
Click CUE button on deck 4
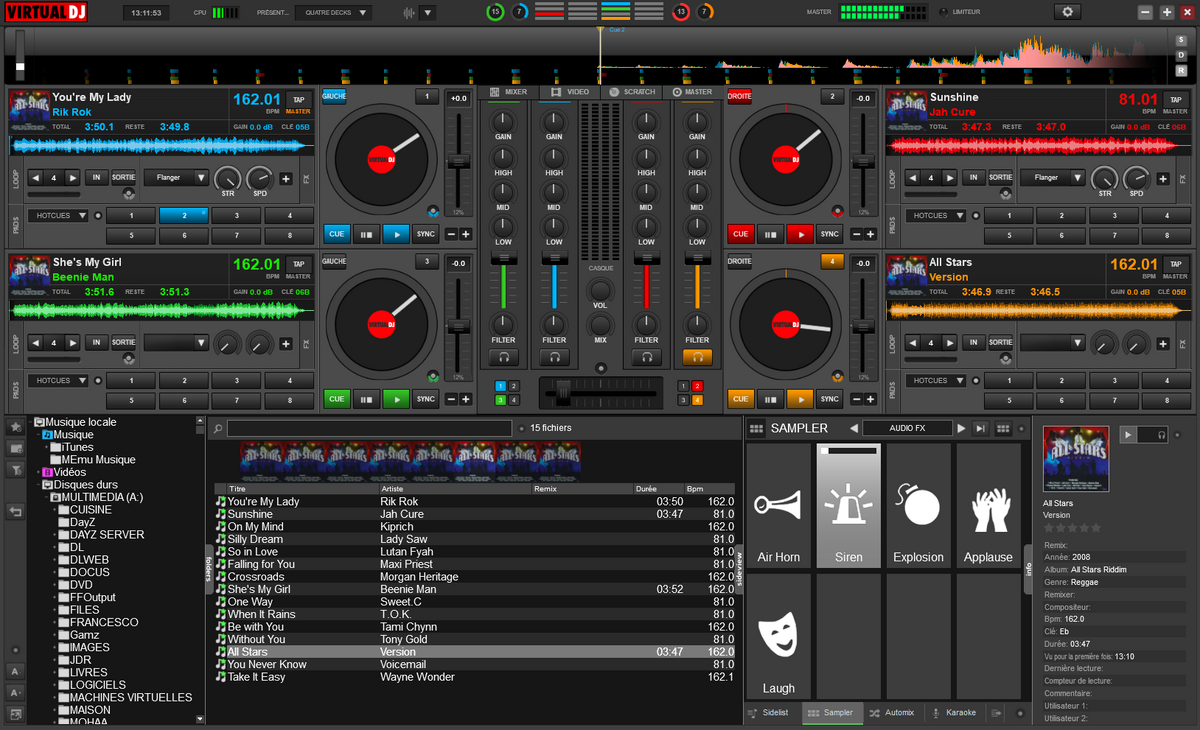tap(740, 399)
